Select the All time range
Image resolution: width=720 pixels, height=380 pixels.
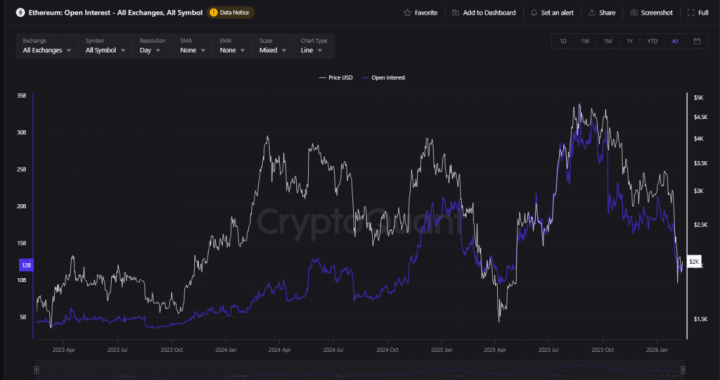pyautogui.click(x=675, y=41)
